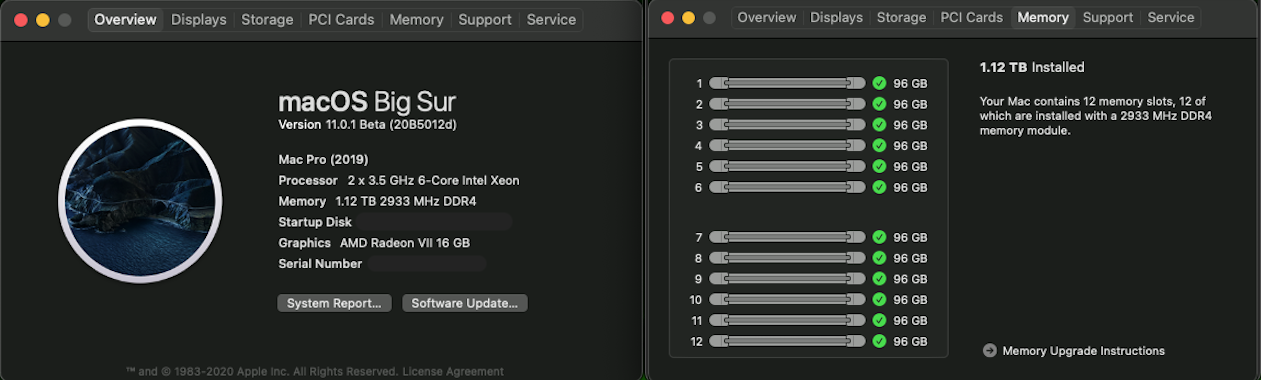Switch to Displays tab in left window
Image resolution: width=1261 pixels, height=380 pixels.
tap(199, 19)
